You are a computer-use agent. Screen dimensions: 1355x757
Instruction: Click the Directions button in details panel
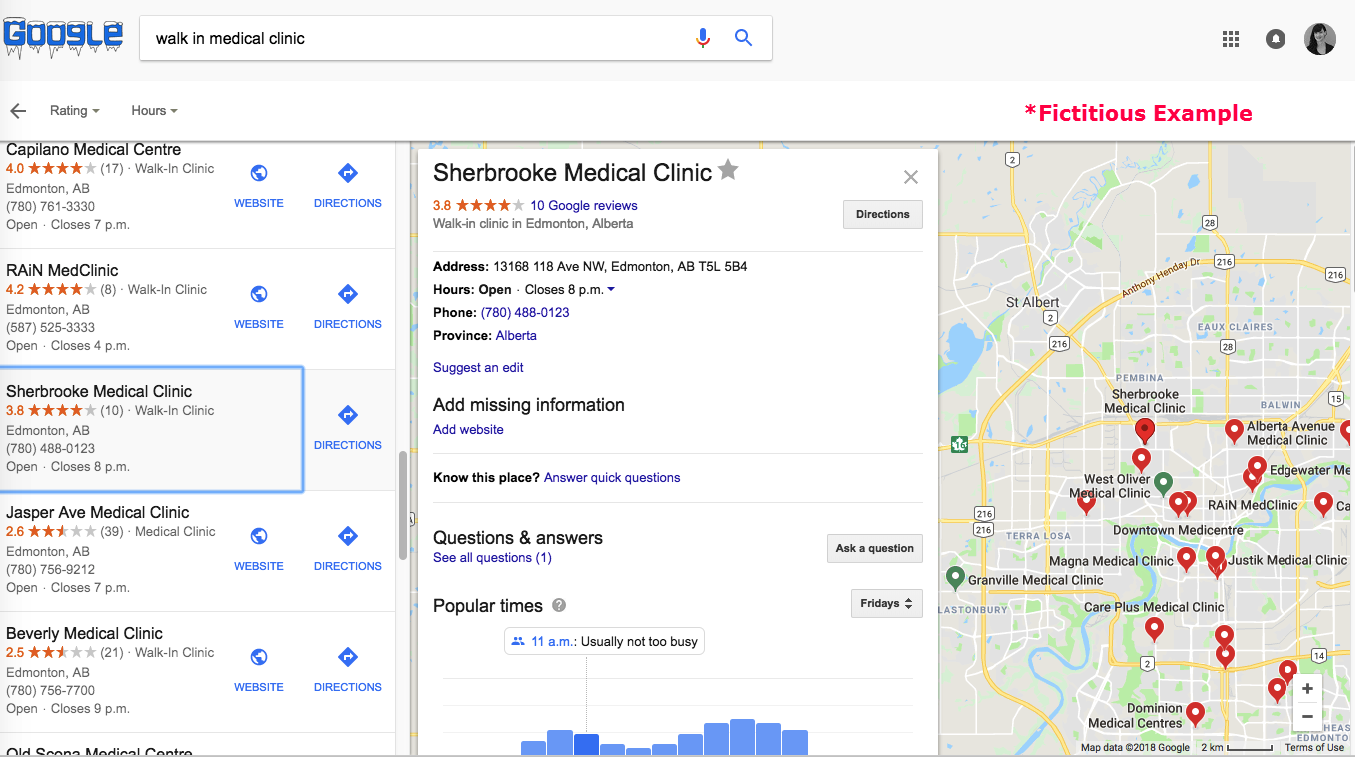click(882, 214)
